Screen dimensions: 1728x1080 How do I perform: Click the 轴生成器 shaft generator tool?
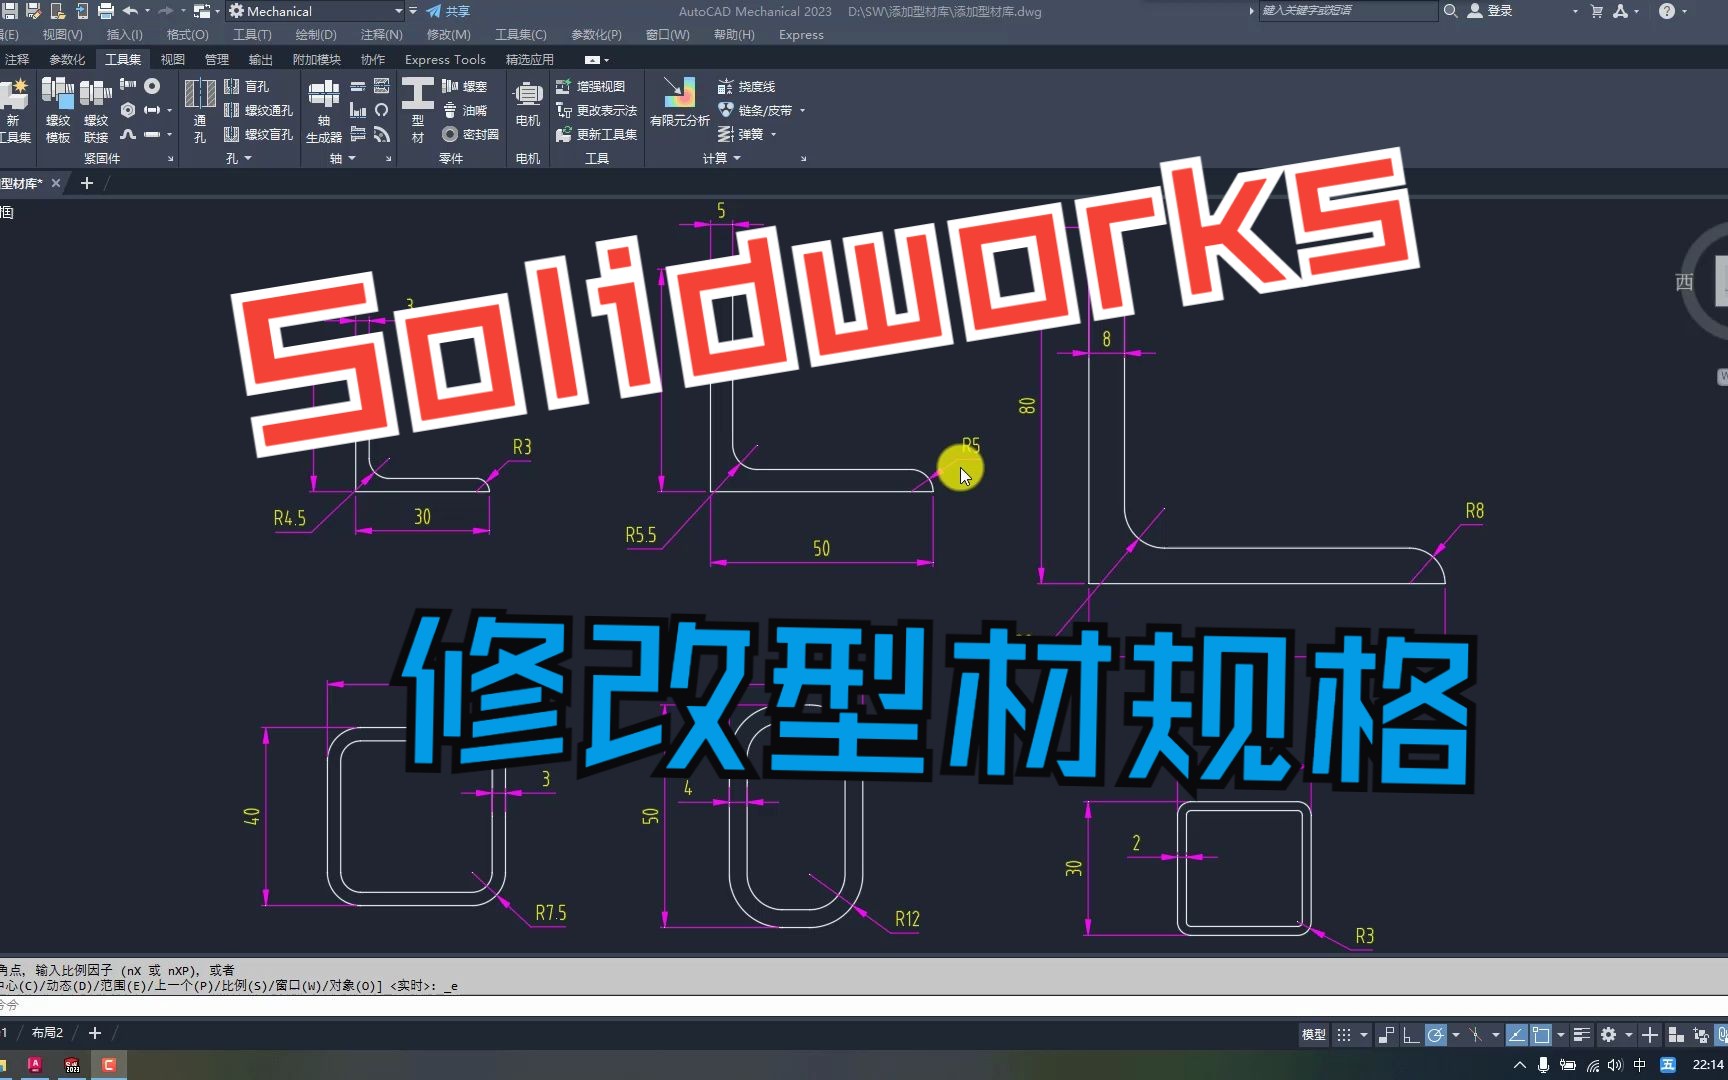click(x=322, y=110)
